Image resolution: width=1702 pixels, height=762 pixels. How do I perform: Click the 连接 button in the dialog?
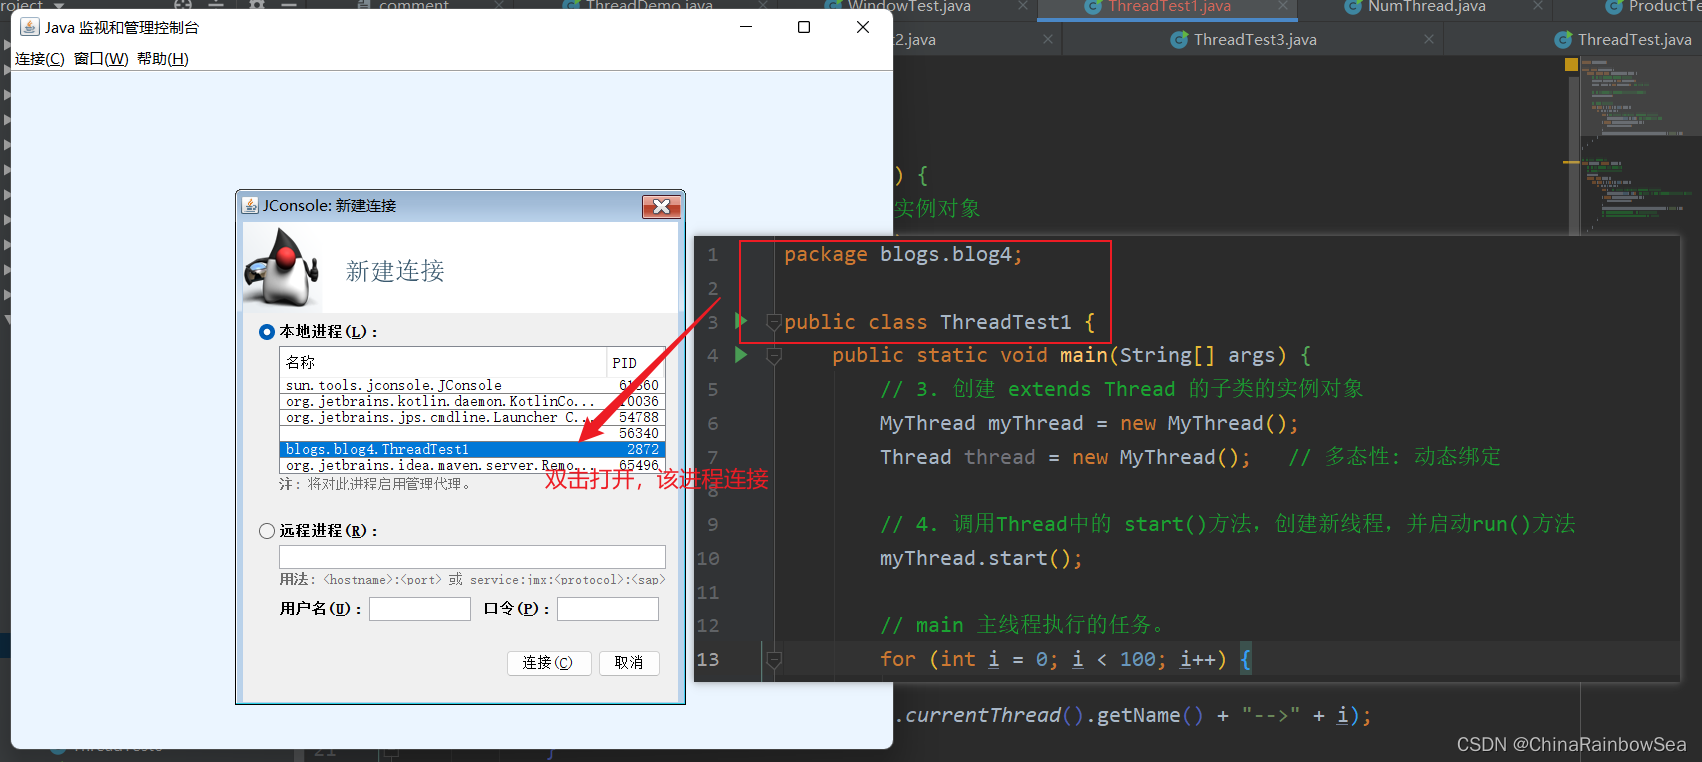point(549,663)
